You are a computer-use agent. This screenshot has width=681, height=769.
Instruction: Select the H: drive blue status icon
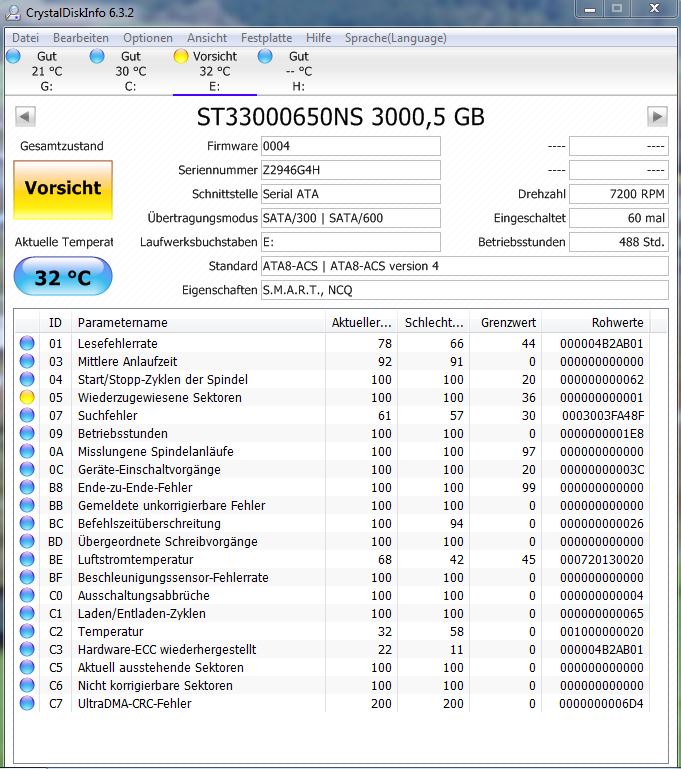[x=265, y=56]
